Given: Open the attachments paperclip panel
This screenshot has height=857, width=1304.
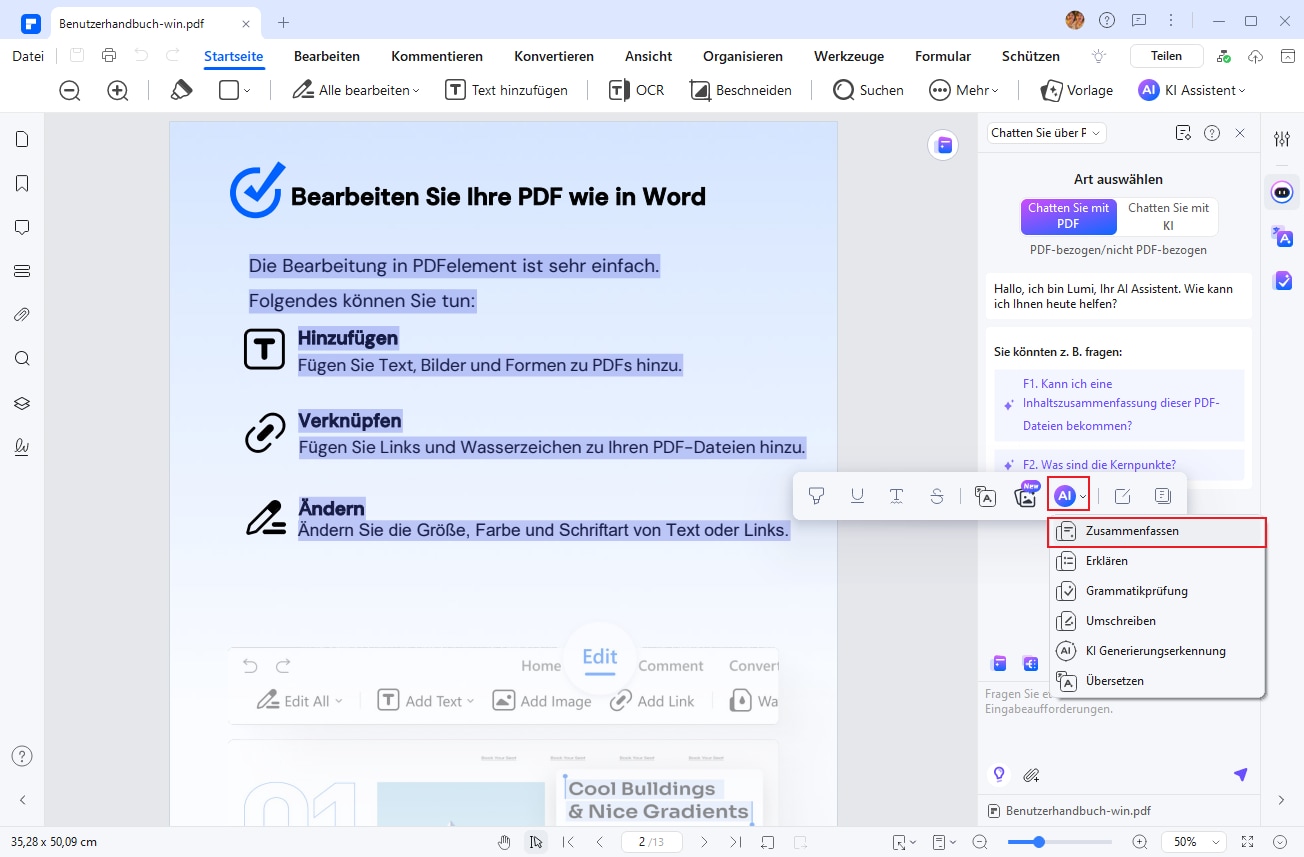Looking at the screenshot, I should (22, 314).
